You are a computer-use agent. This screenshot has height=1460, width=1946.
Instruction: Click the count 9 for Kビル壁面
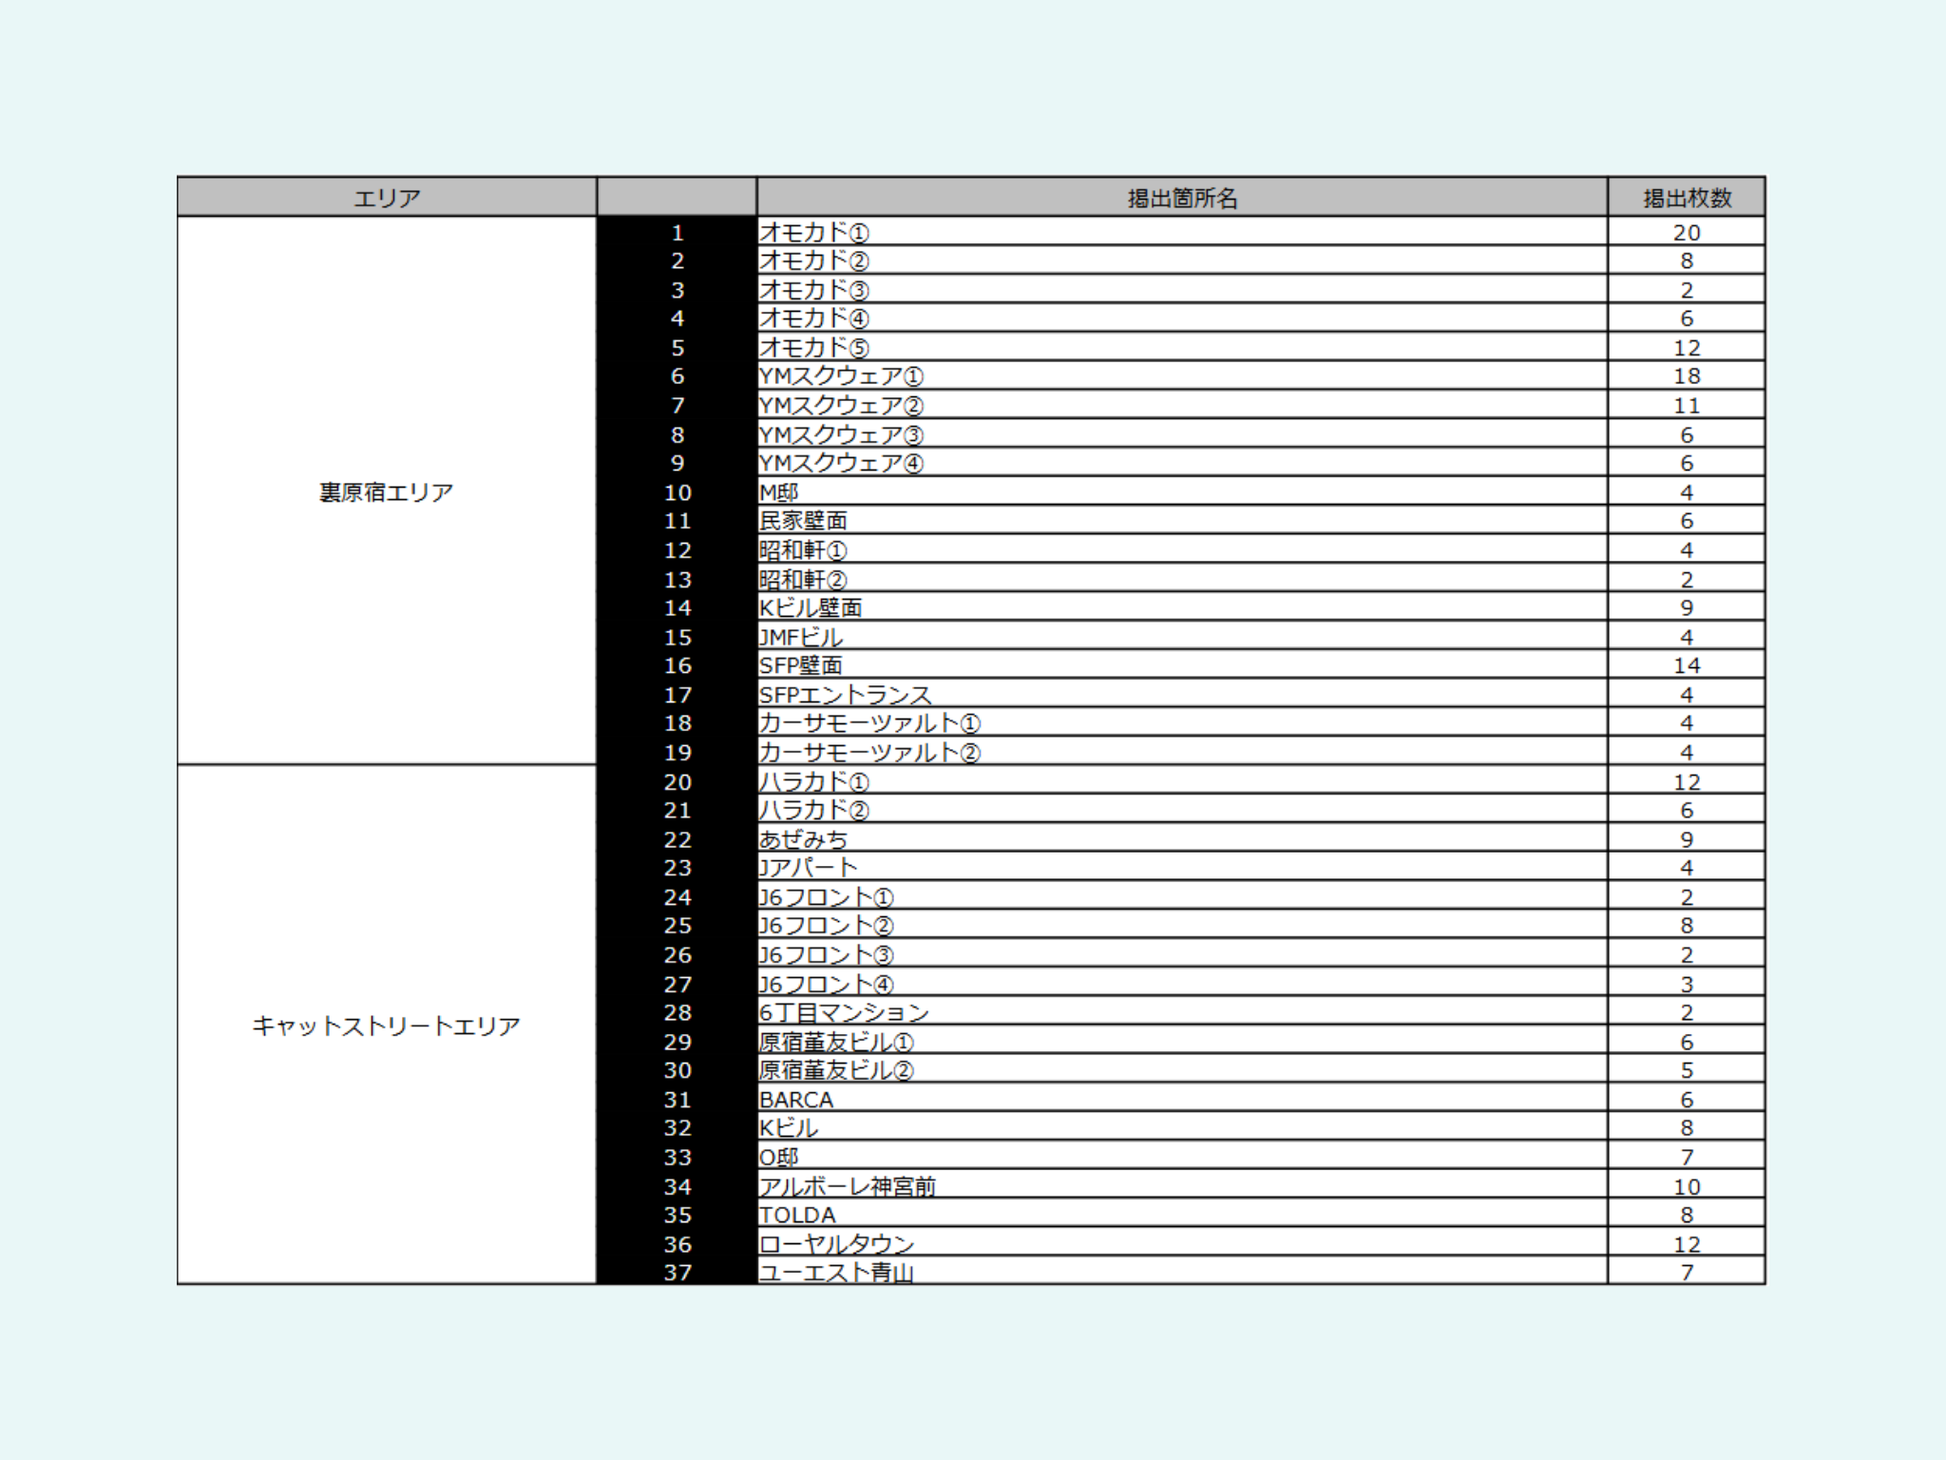point(1686,607)
